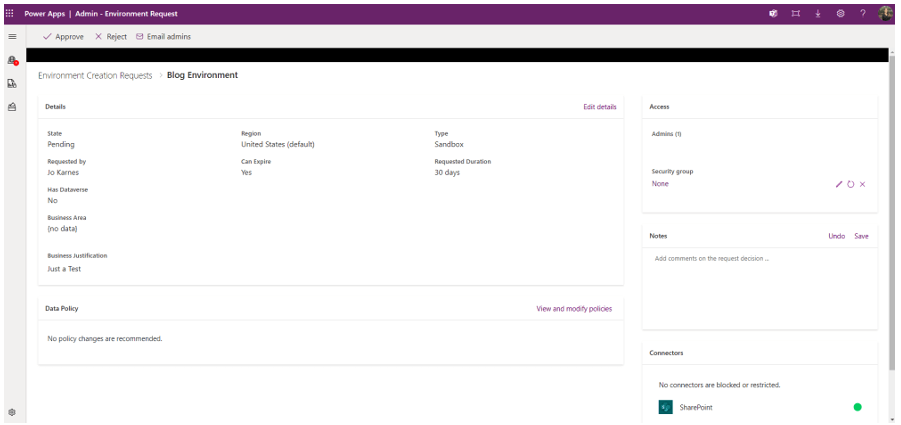Approve the environment request

pos(63,36)
